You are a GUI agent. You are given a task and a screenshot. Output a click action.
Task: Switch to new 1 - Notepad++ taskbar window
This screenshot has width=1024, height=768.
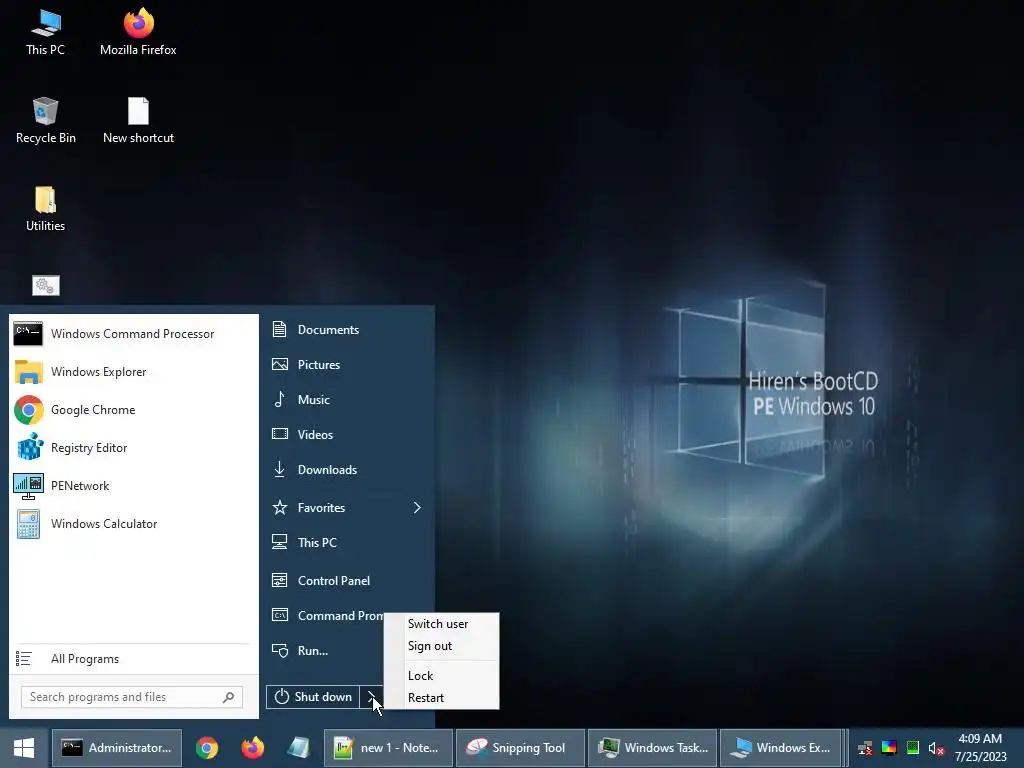pos(388,748)
